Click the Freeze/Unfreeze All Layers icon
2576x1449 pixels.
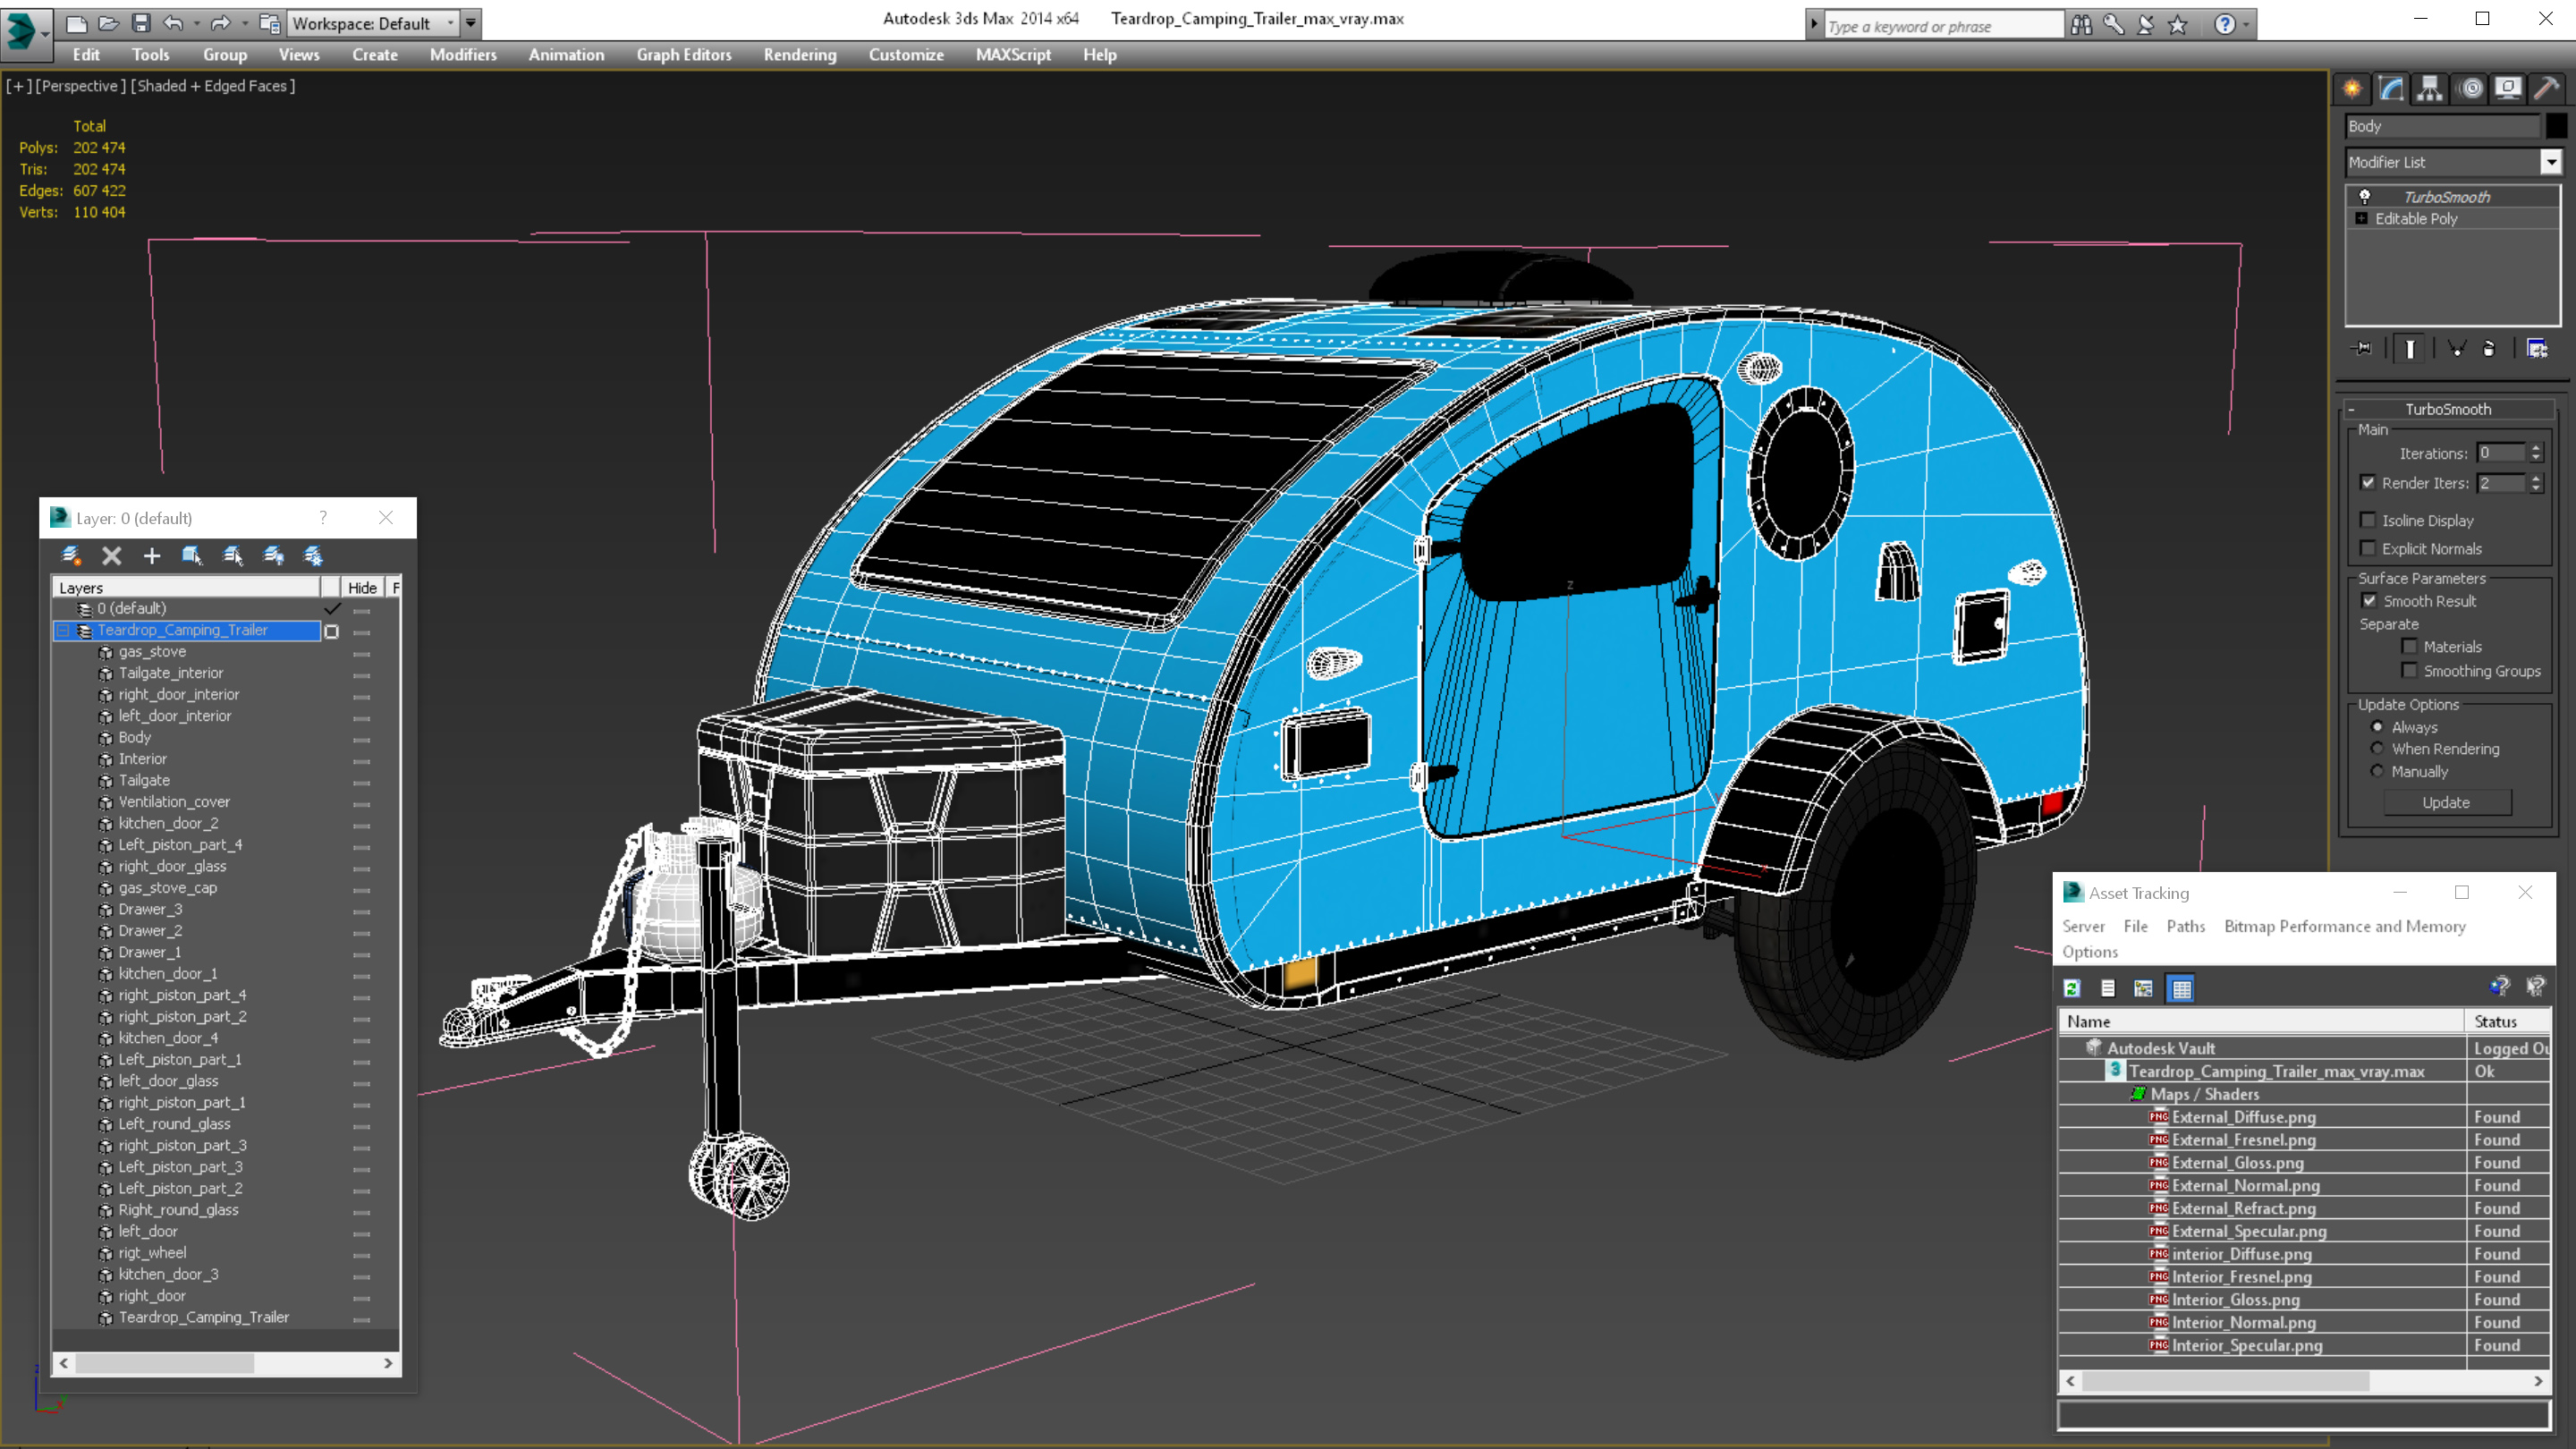click(x=313, y=556)
